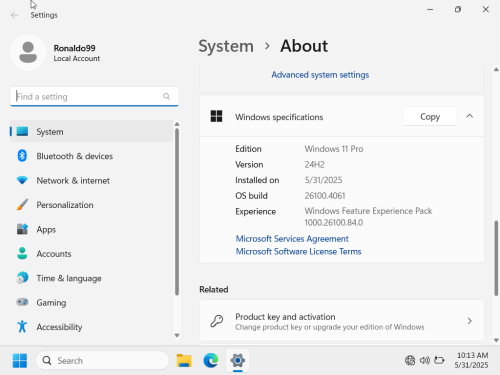The height and width of the screenshot is (375, 500).
Task: Open Microsoft Services Agreement link
Action: pyautogui.click(x=292, y=239)
